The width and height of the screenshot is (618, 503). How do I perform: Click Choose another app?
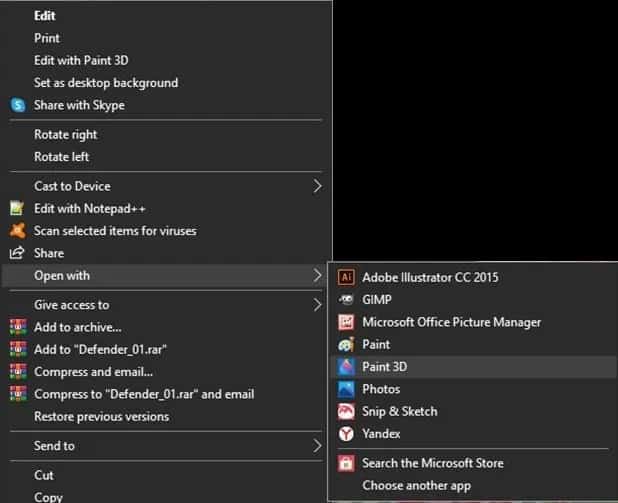(416, 486)
